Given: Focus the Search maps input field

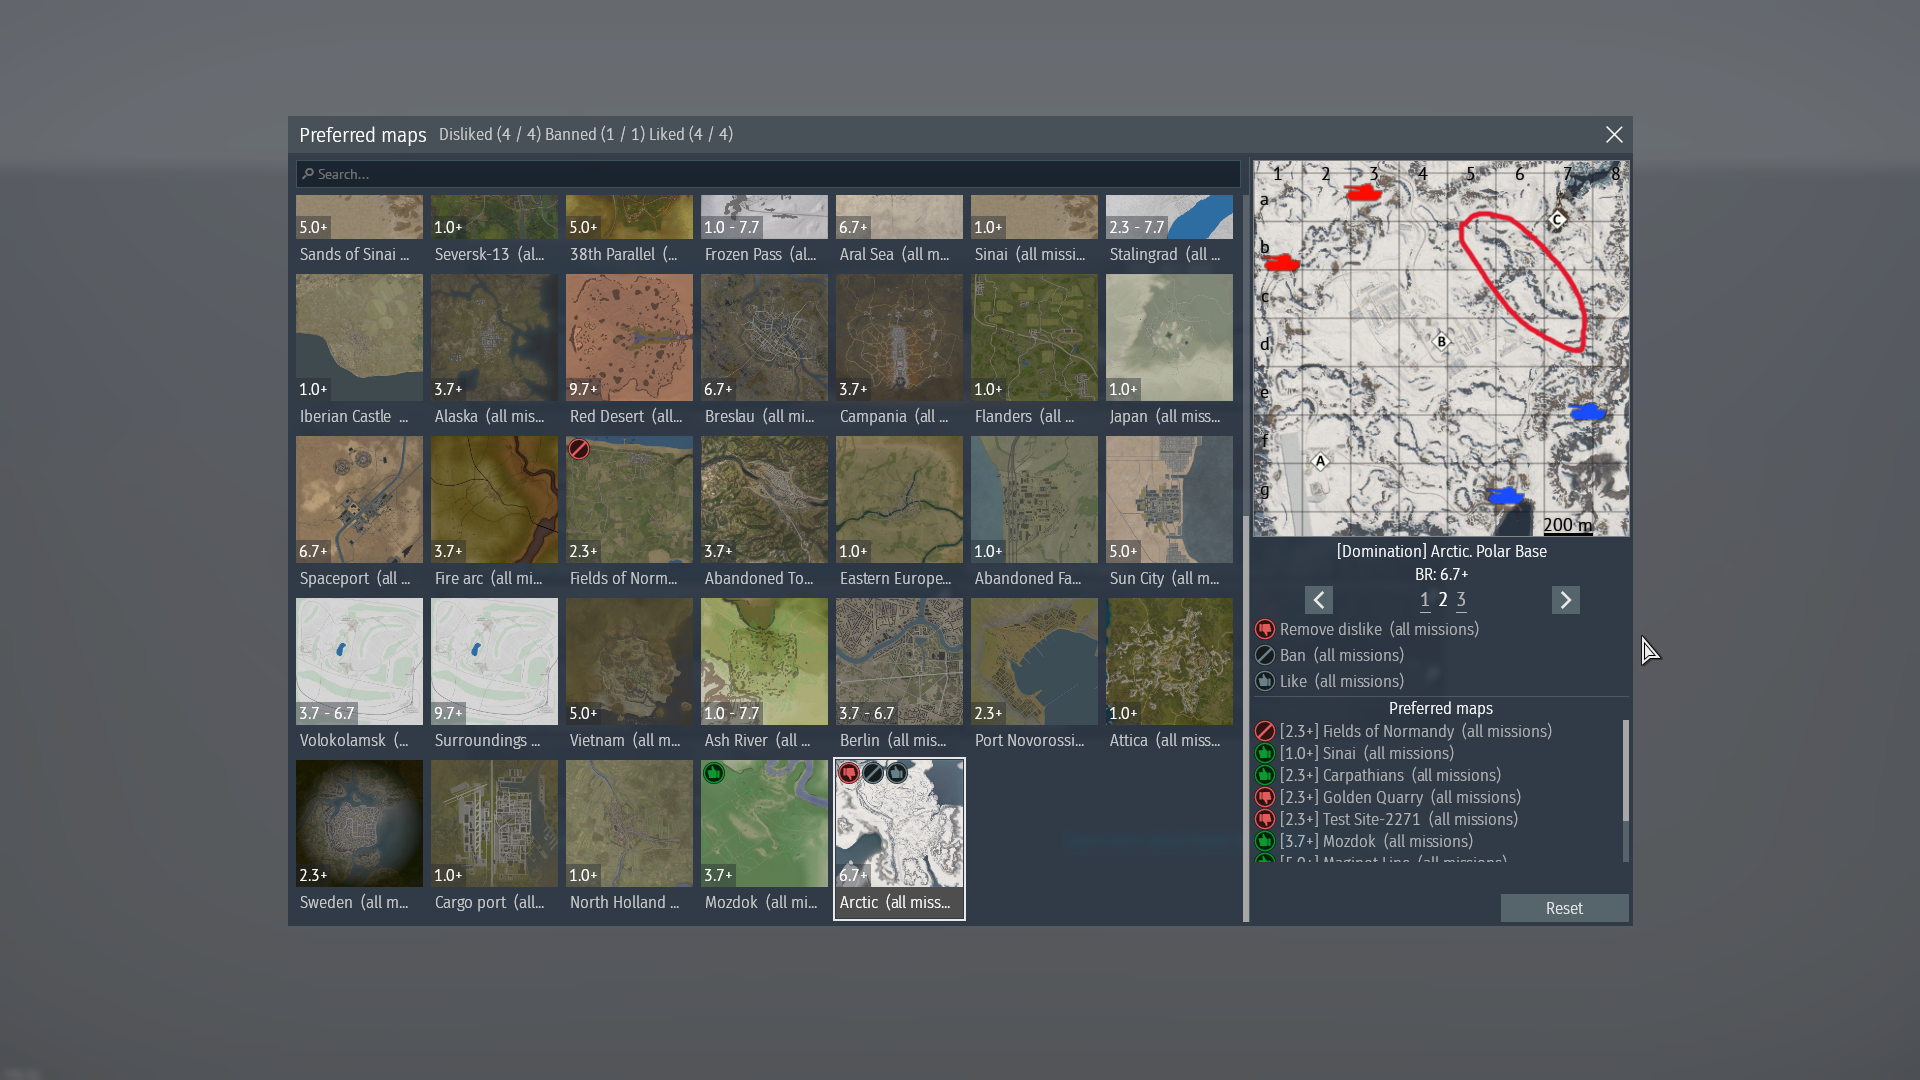Looking at the screenshot, I should [x=768, y=174].
